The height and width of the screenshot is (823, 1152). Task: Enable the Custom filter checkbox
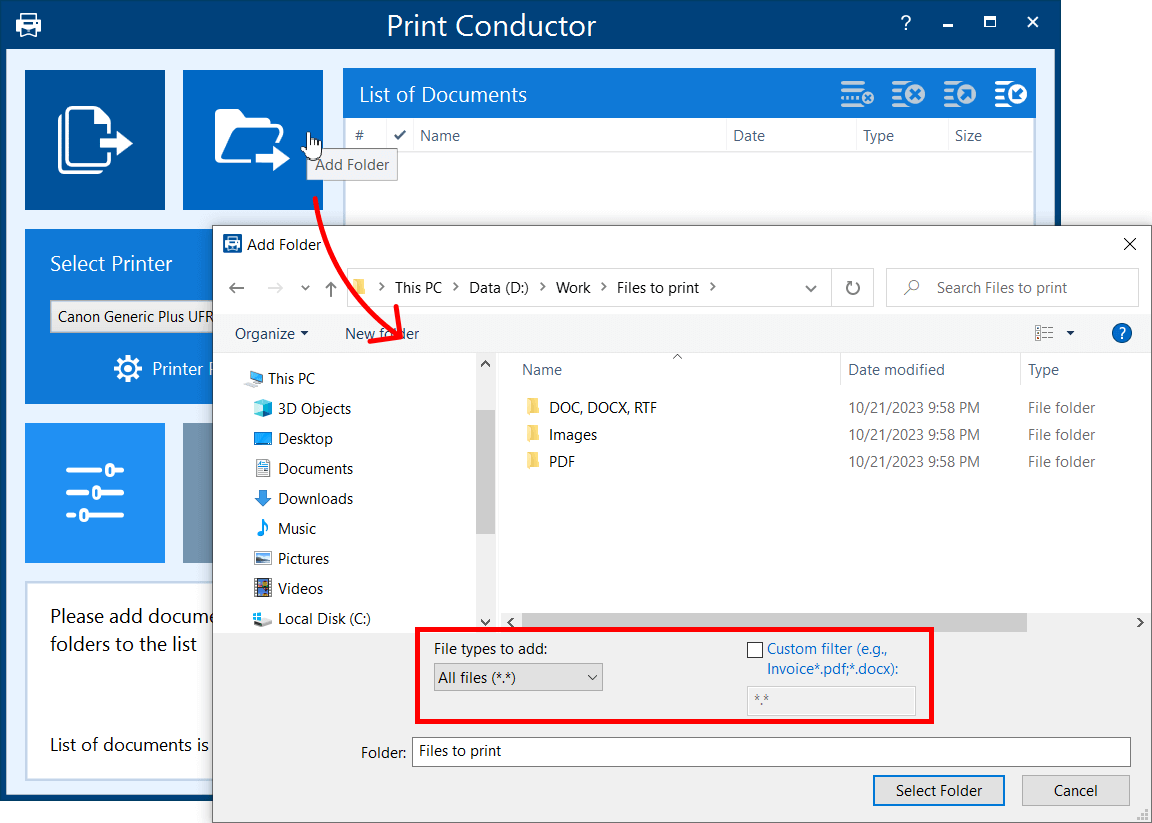(755, 650)
